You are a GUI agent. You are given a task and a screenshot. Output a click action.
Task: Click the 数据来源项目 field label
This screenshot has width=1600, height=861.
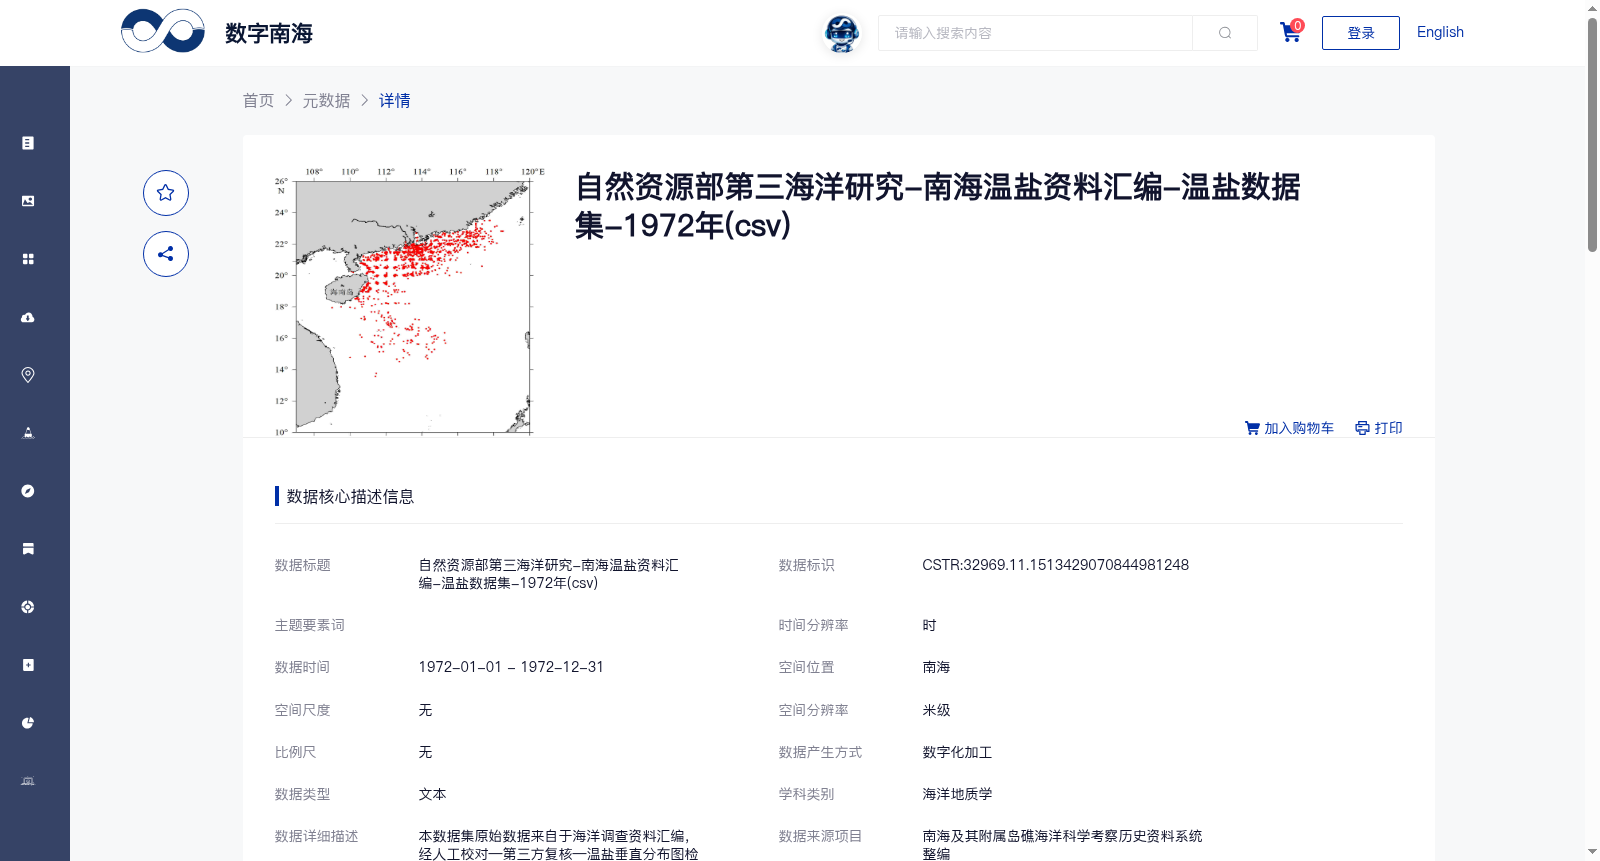[821, 836]
